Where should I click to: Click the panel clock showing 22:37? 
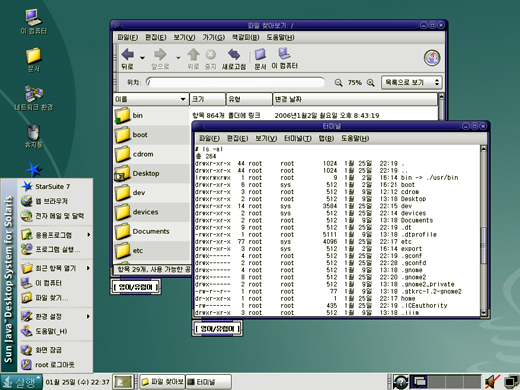[x=77, y=382]
